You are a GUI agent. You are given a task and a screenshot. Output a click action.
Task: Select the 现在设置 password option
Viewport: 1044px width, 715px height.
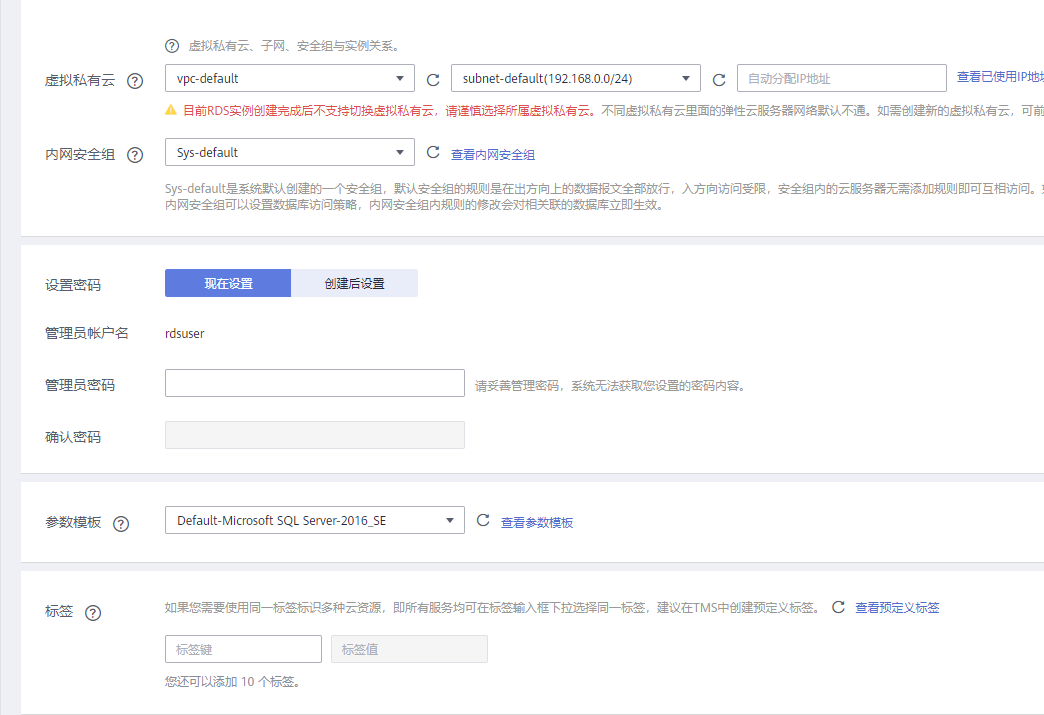[x=228, y=283]
